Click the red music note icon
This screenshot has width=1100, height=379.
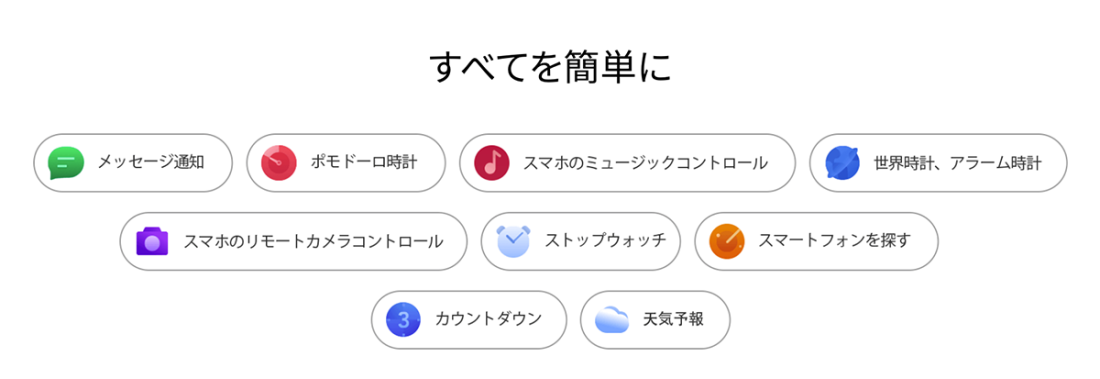click(x=491, y=164)
